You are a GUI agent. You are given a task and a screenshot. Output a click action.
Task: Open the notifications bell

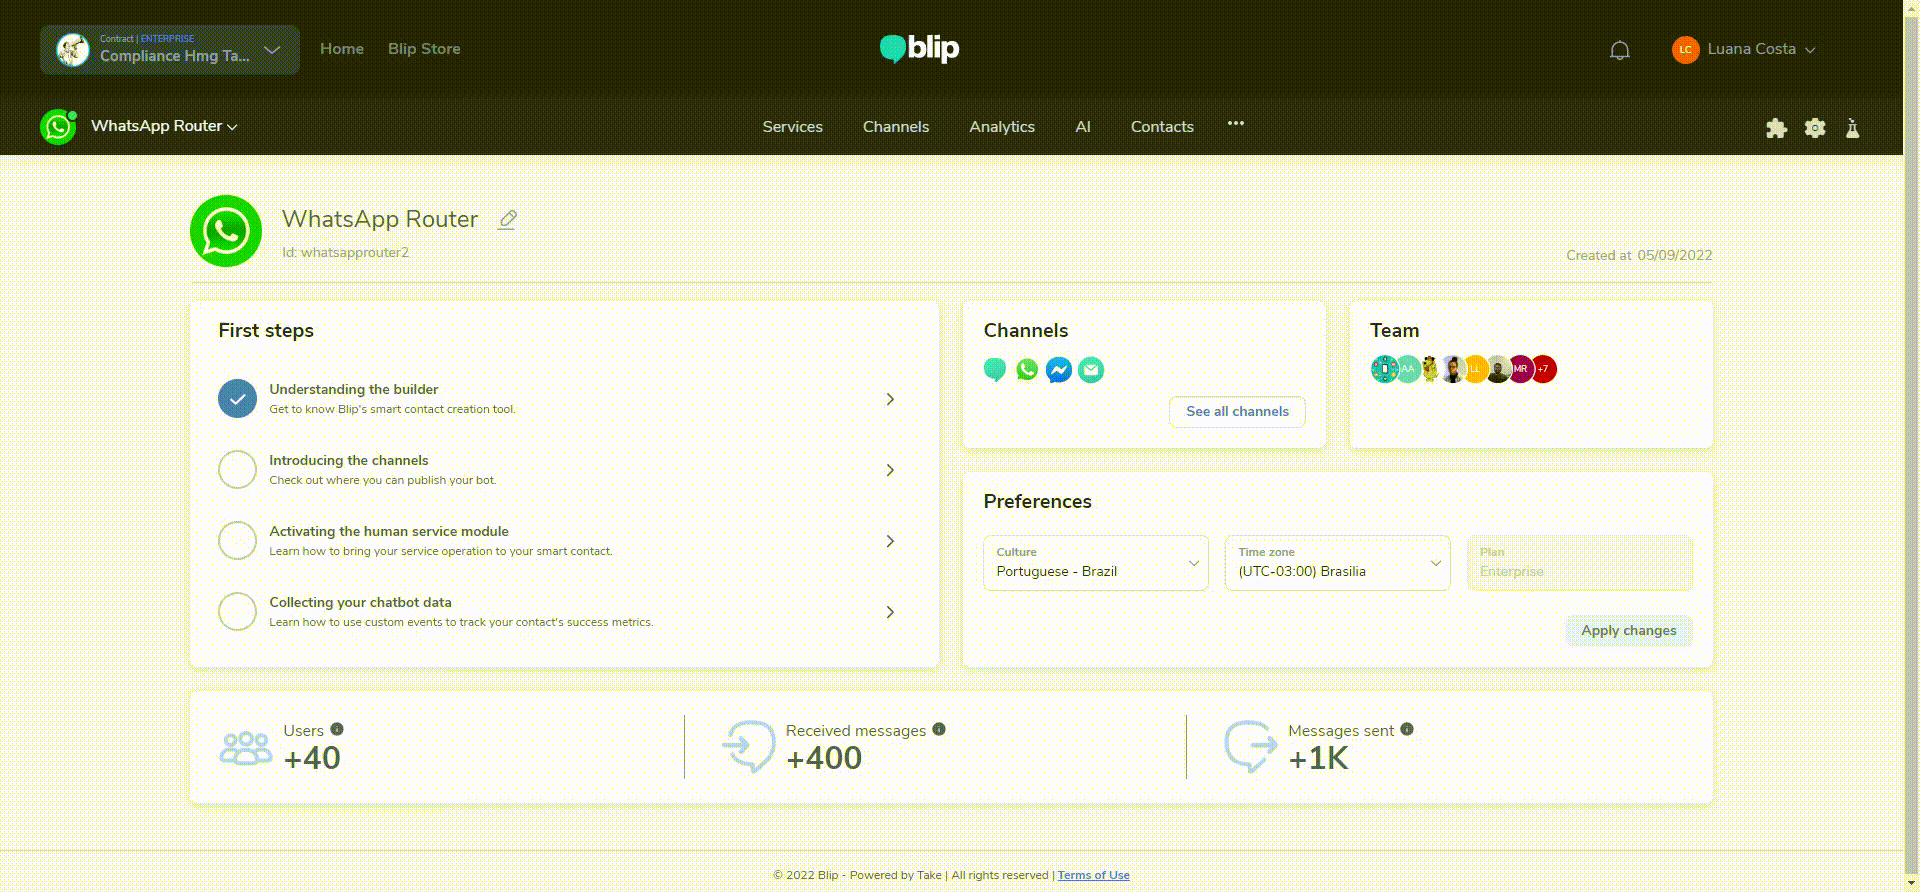(1619, 50)
